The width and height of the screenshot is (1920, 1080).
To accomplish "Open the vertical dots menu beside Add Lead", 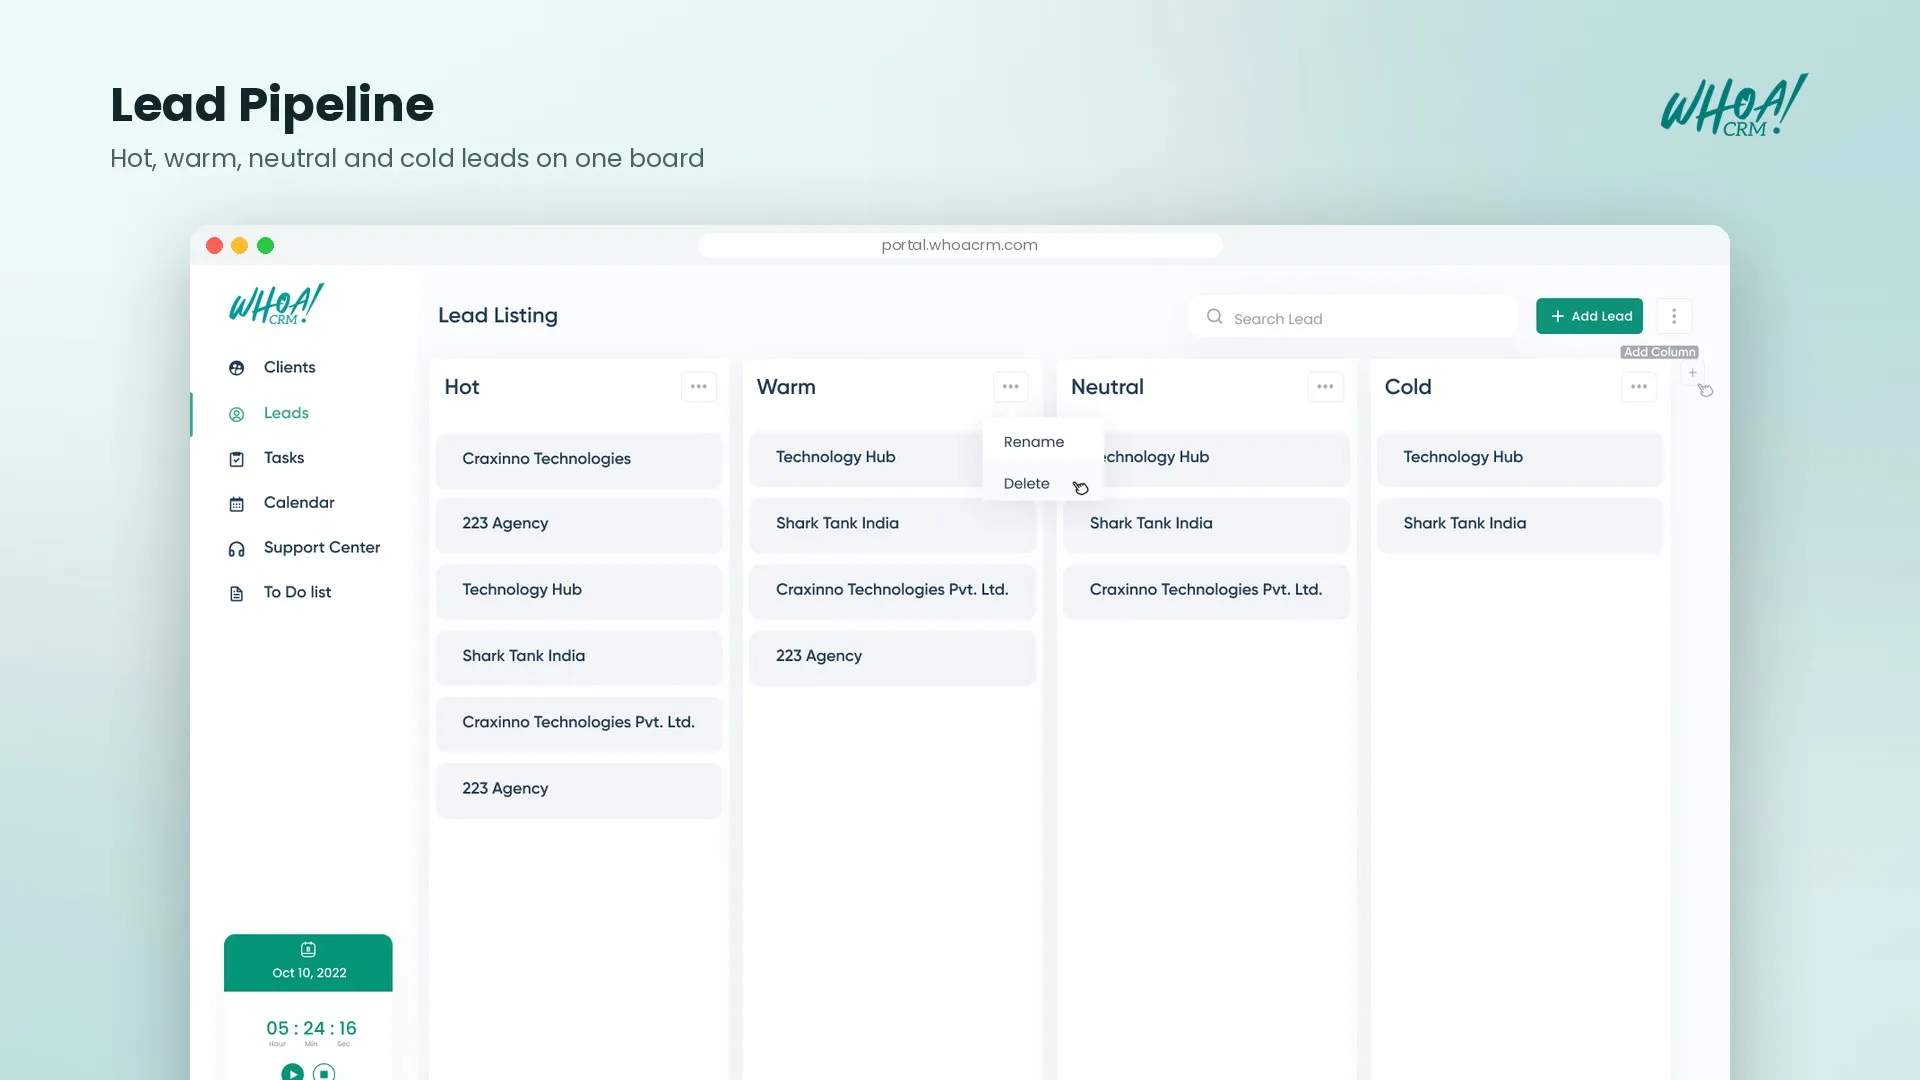I will coord(1674,316).
